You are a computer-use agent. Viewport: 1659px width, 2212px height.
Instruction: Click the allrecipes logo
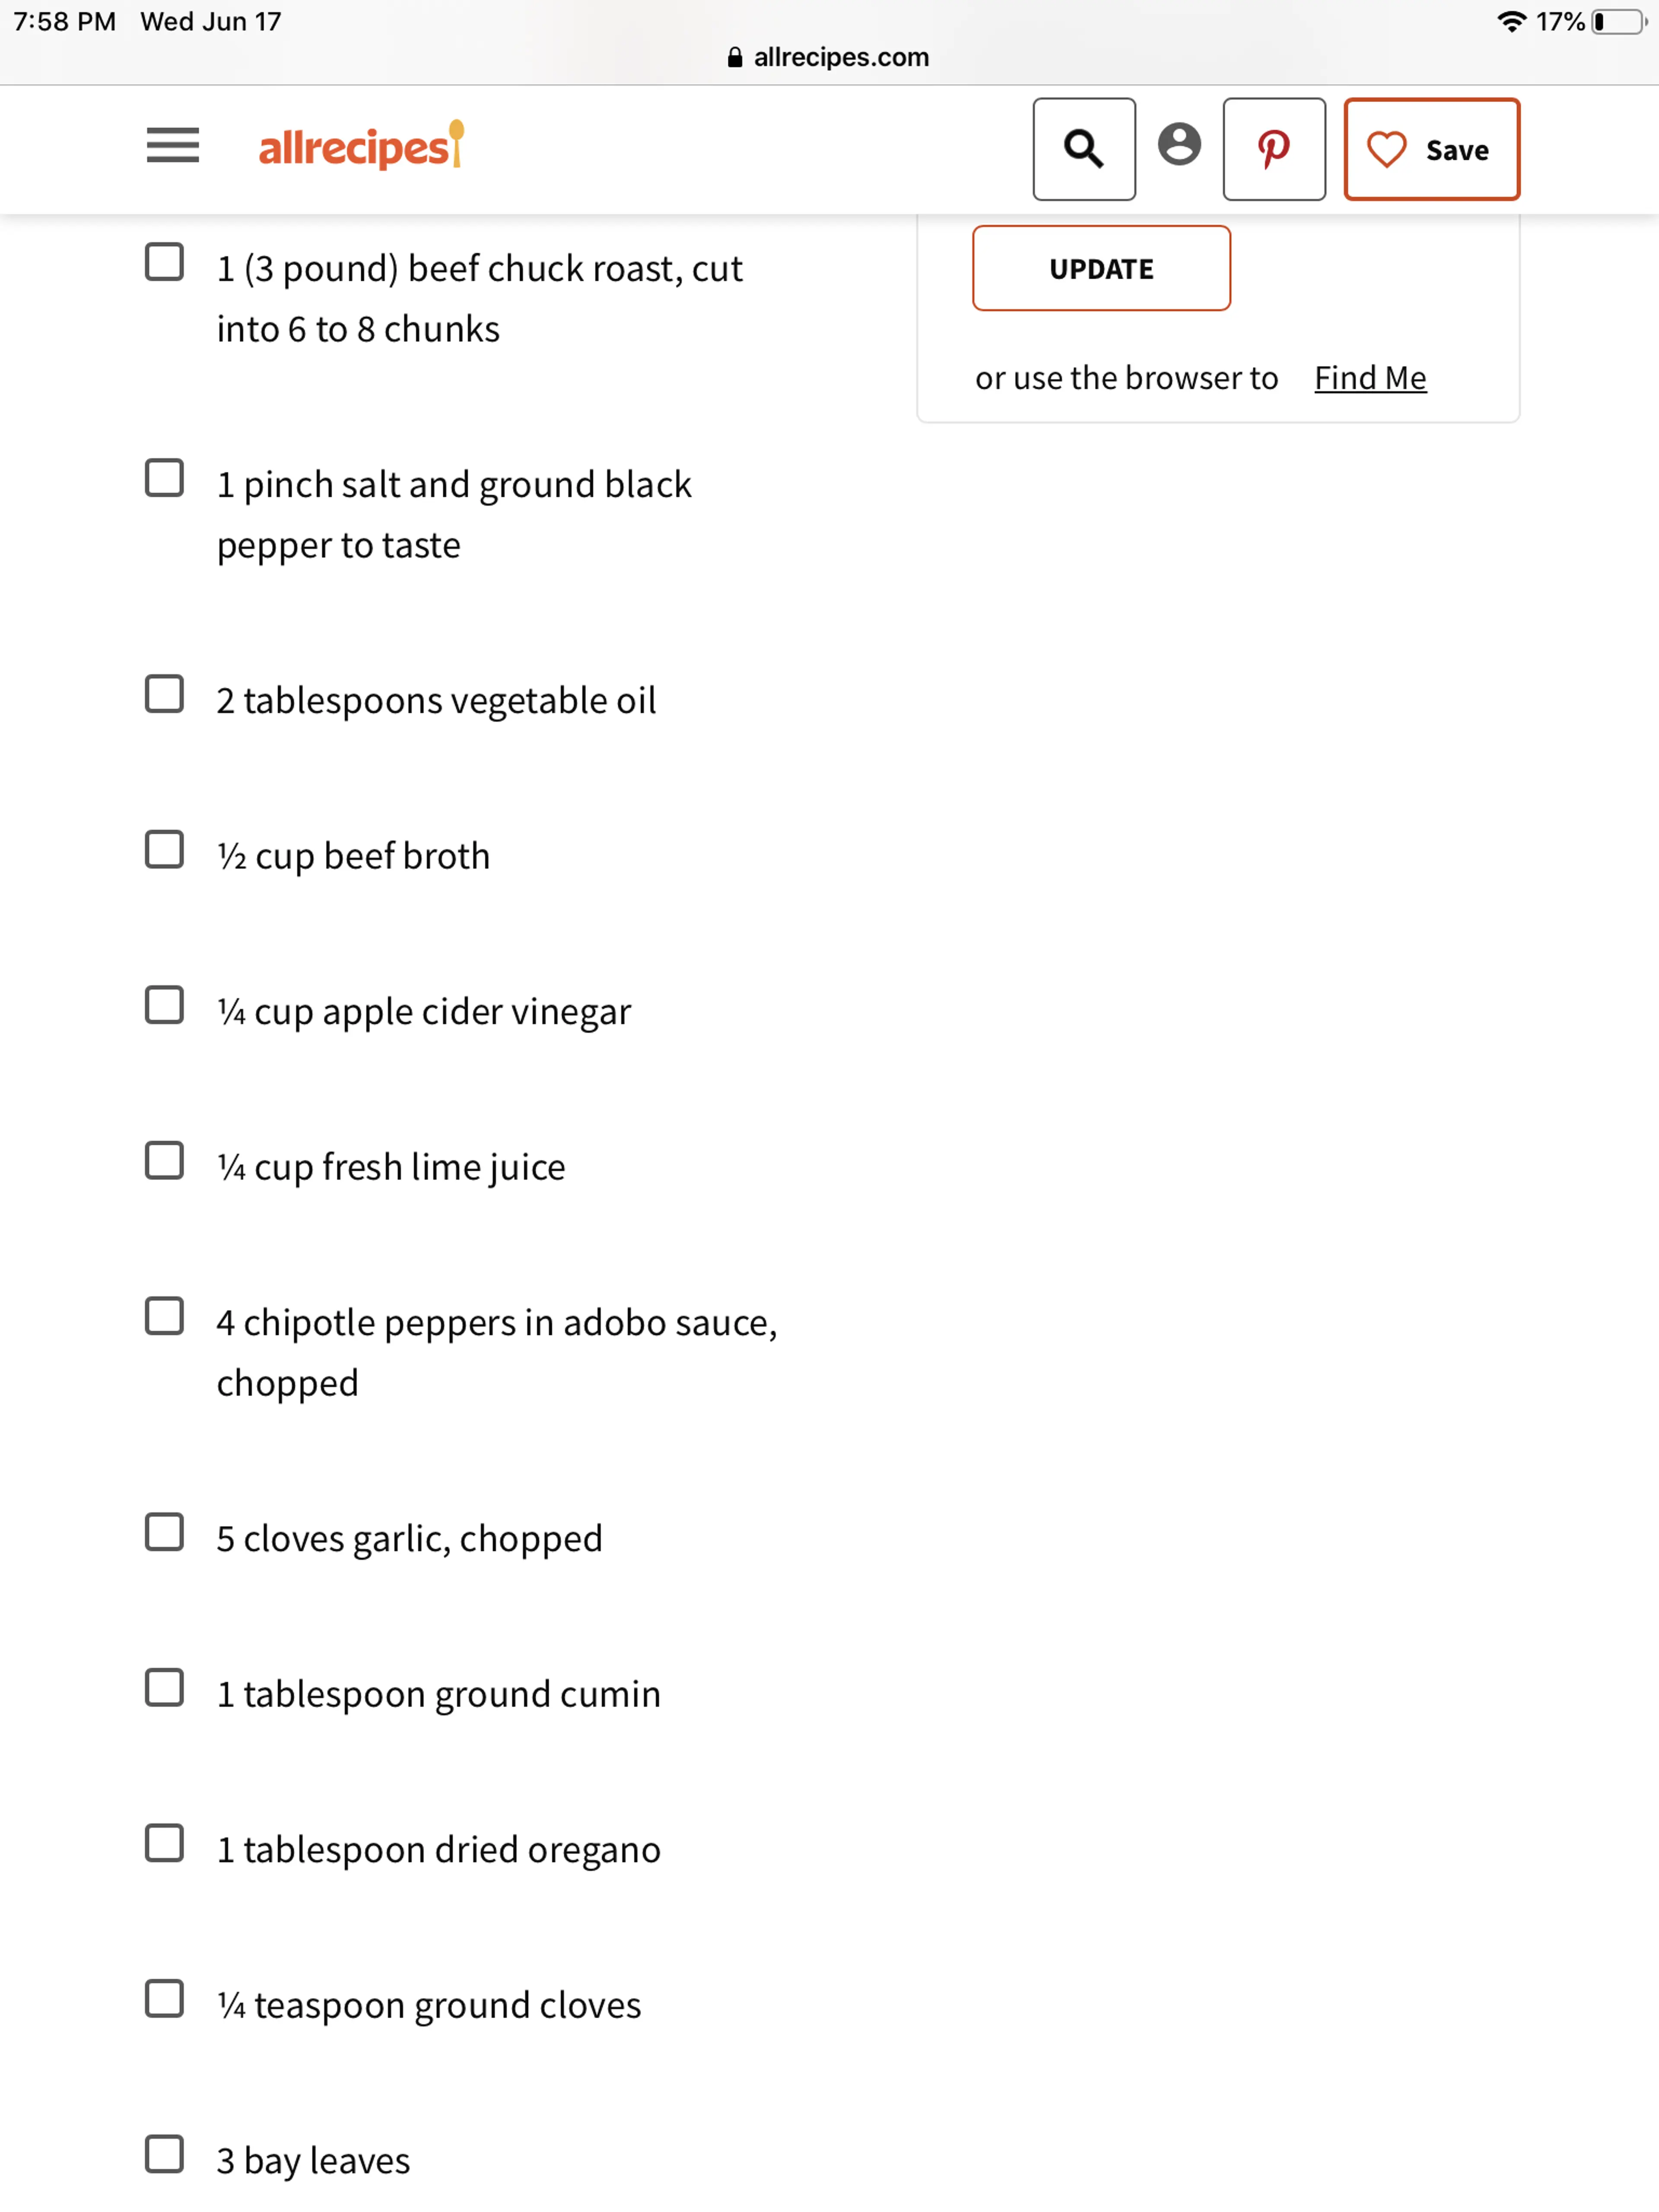360,147
